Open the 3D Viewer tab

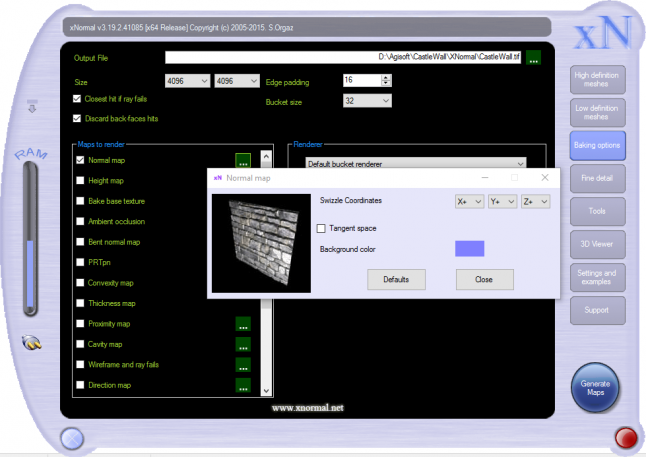click(597, 242)
